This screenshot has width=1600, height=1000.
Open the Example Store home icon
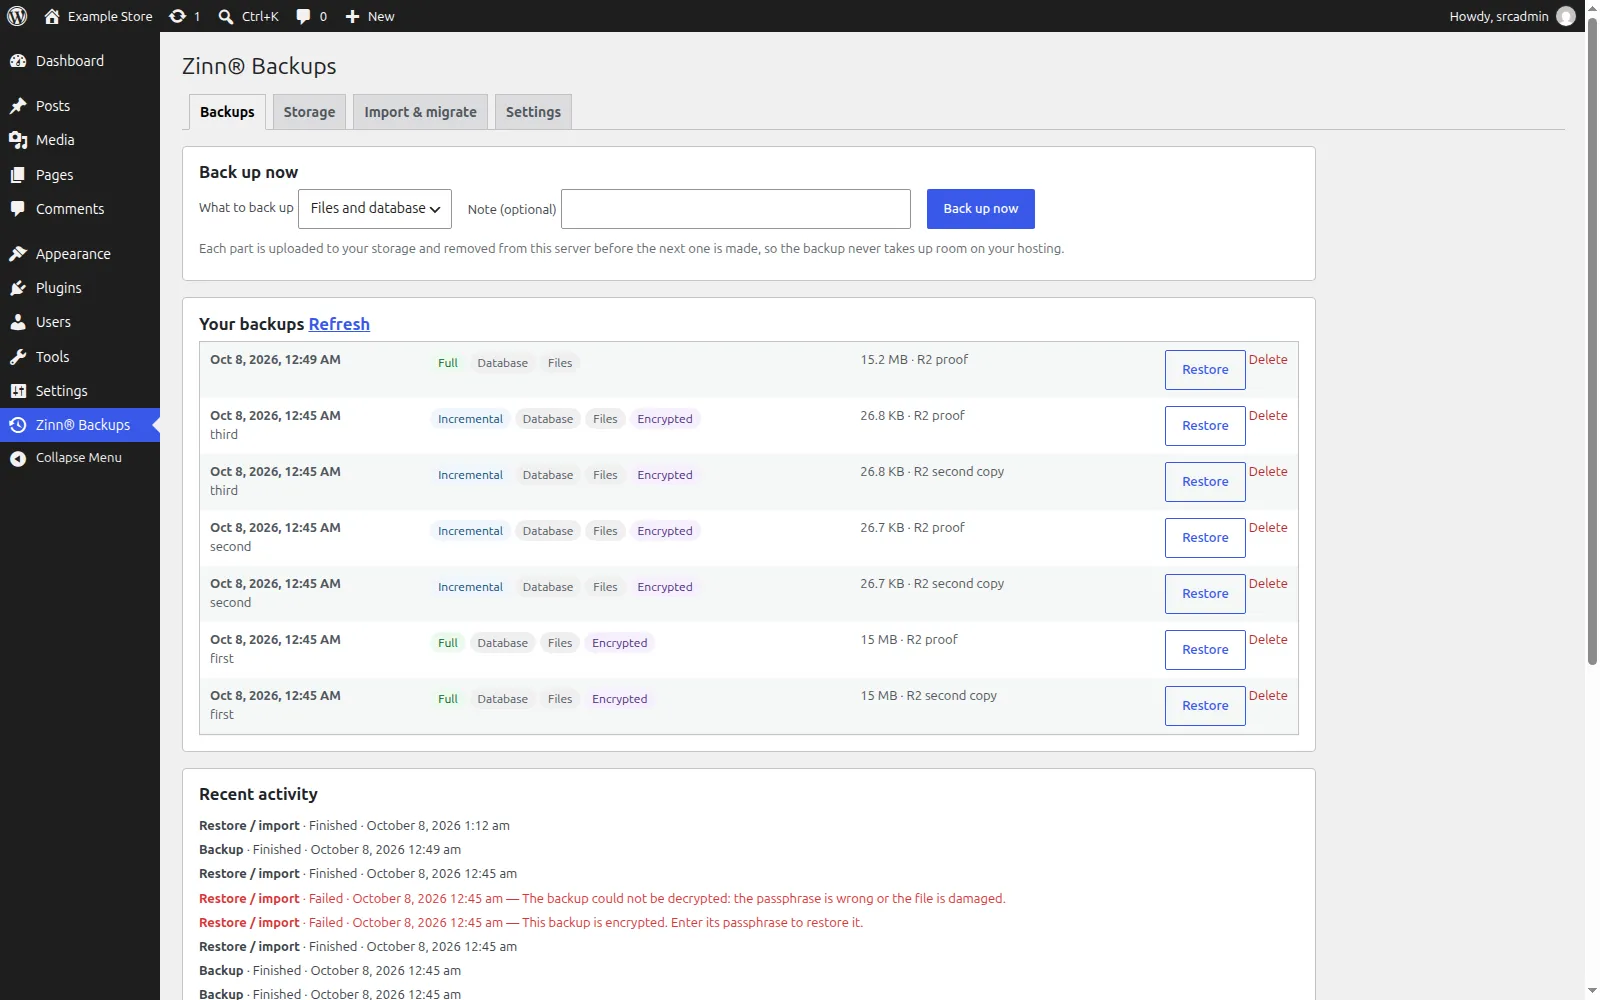coord(52,16)
